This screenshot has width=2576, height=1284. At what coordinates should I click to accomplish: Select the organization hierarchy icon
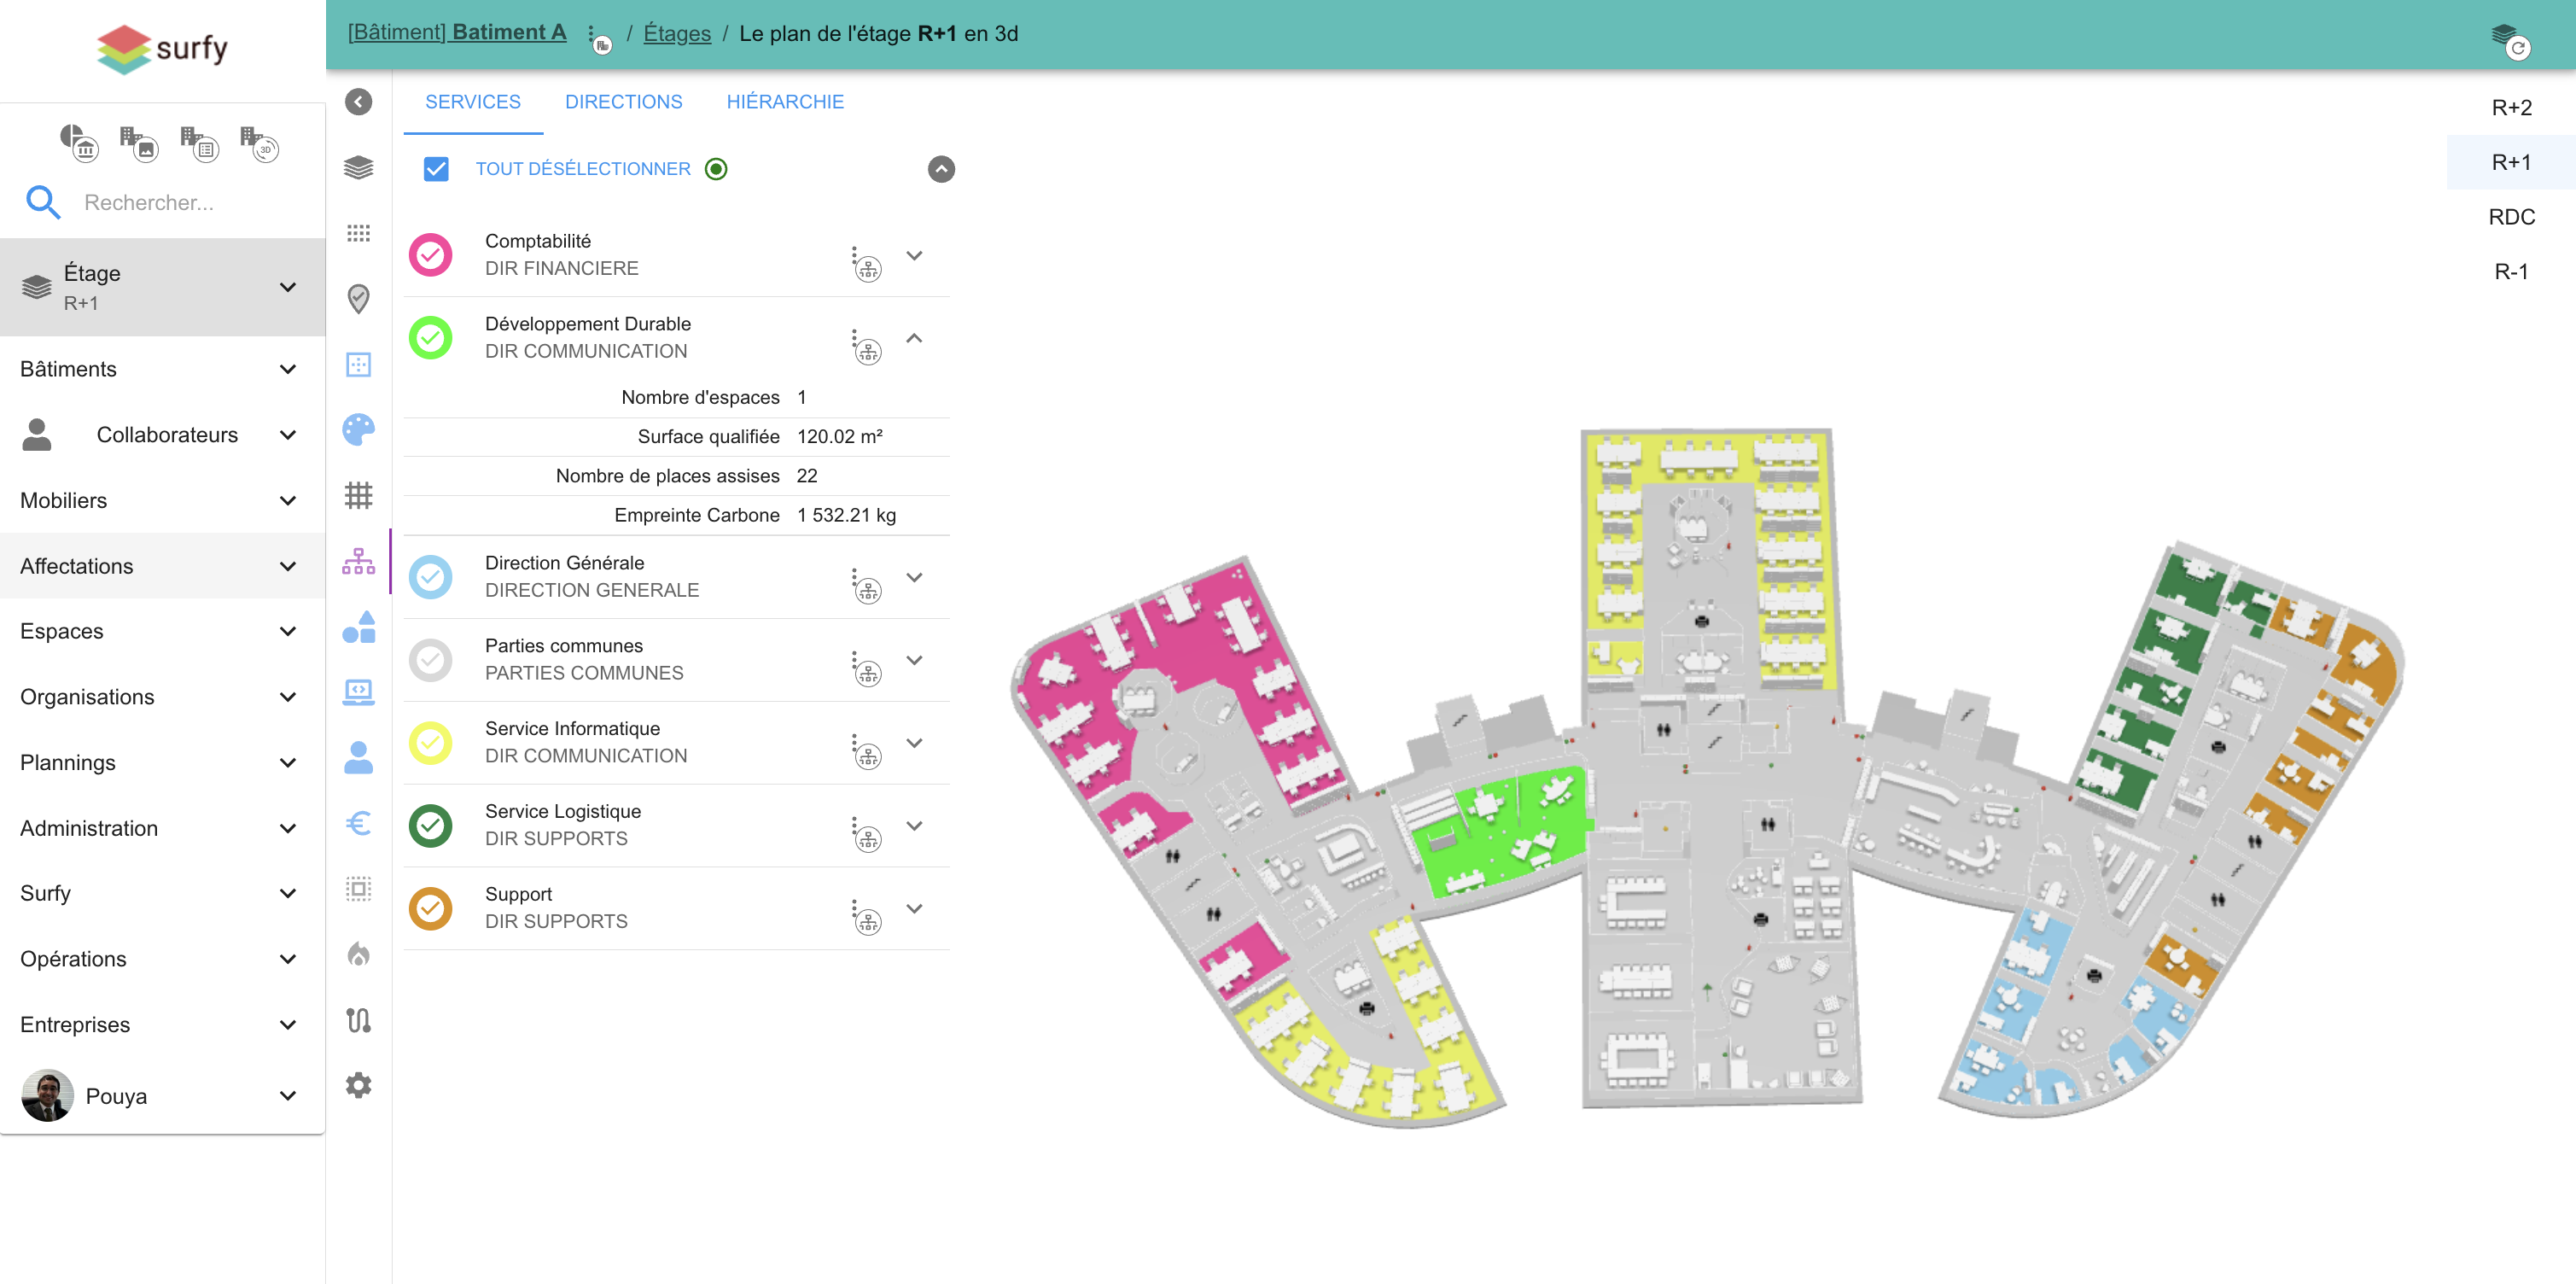tap(358, 561)
